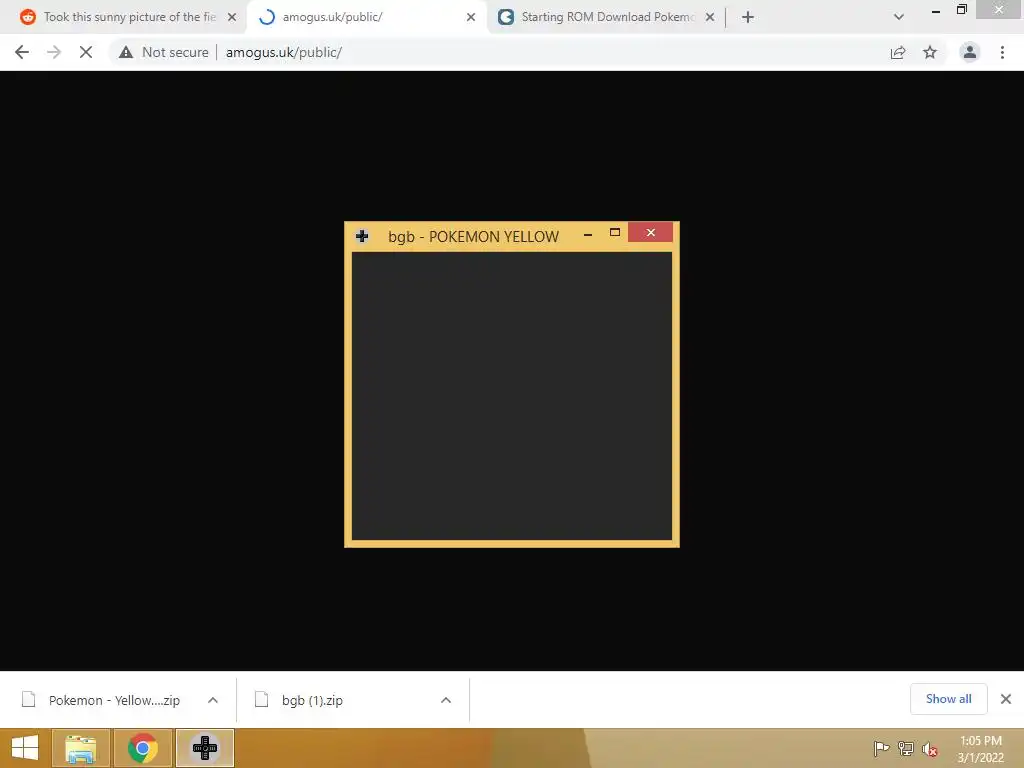Click the Chrome taskbar icon
1024x768 pixels.
click(142, 748)
